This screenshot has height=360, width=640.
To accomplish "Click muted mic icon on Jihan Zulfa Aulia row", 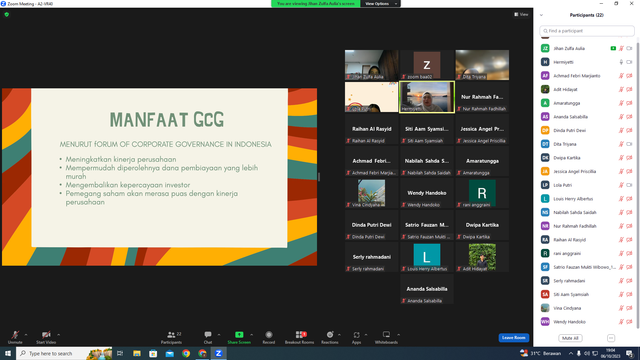I will 621,49.
